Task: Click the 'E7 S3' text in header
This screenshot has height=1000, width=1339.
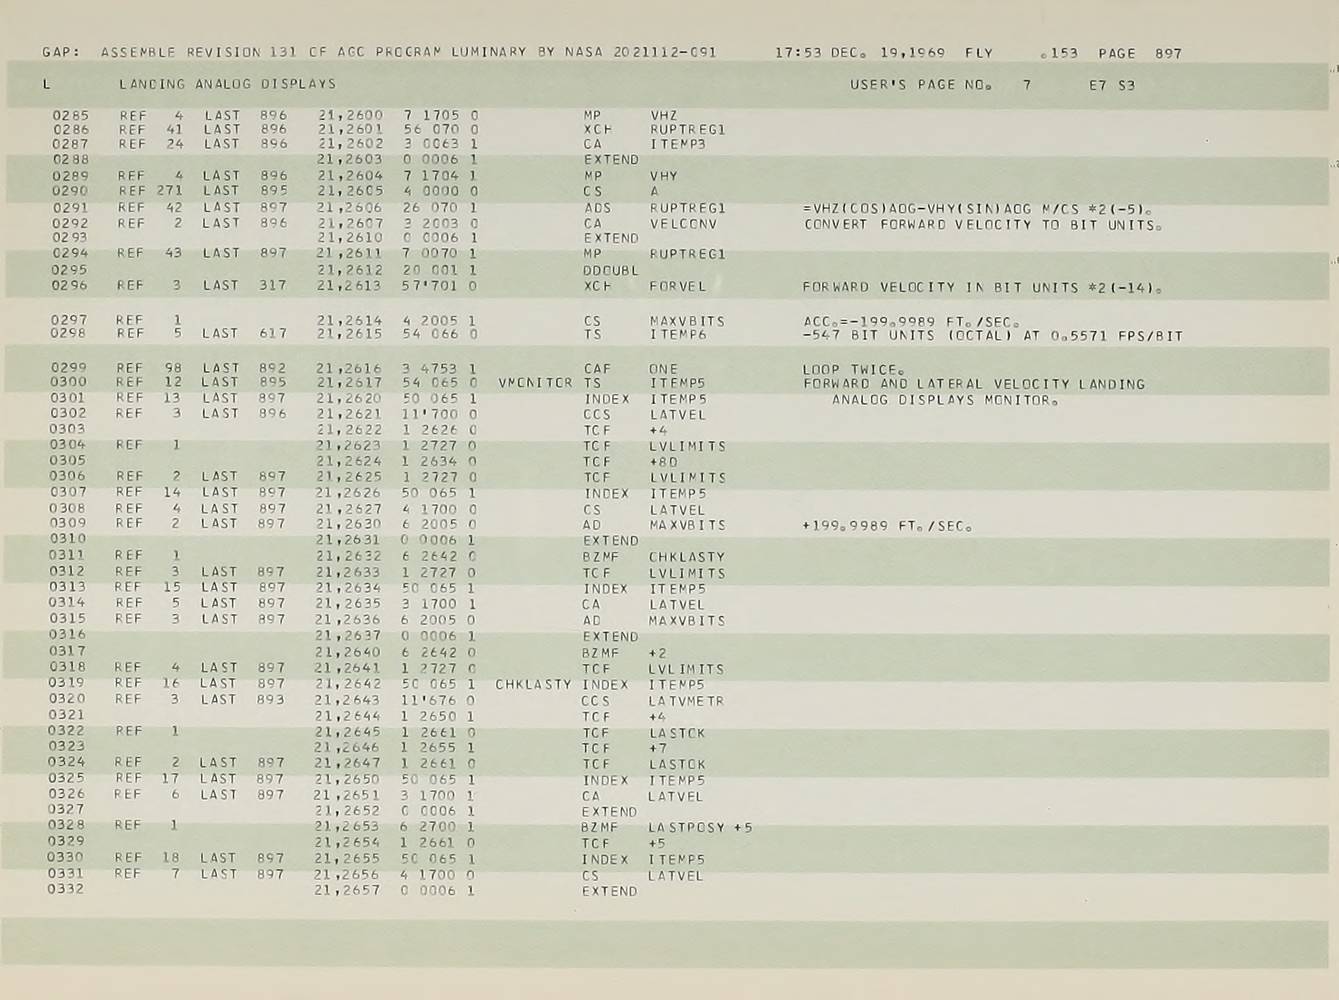Action: tap(1112, 85)
